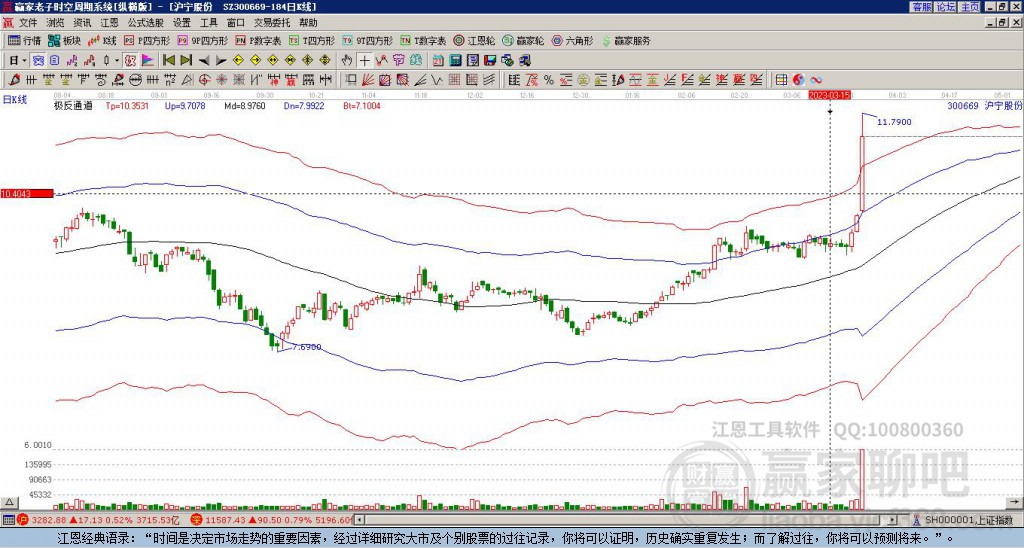
Task: Open 赢家服务 service panel
Action: (x=626, y=40)
